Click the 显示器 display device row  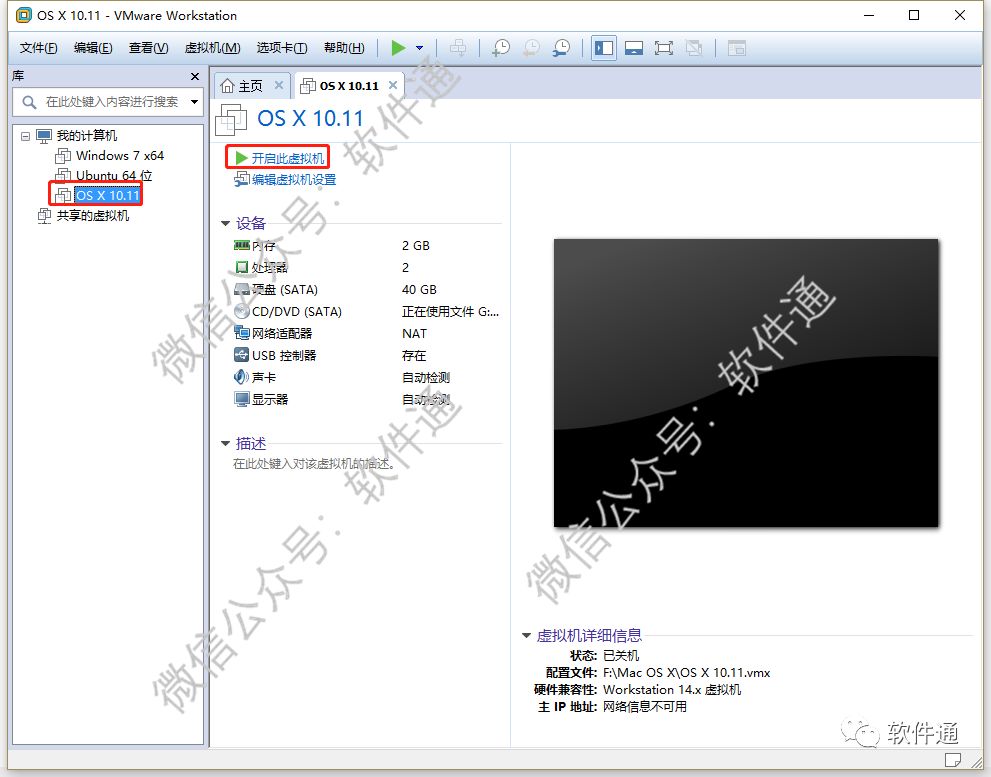[366, 399]
